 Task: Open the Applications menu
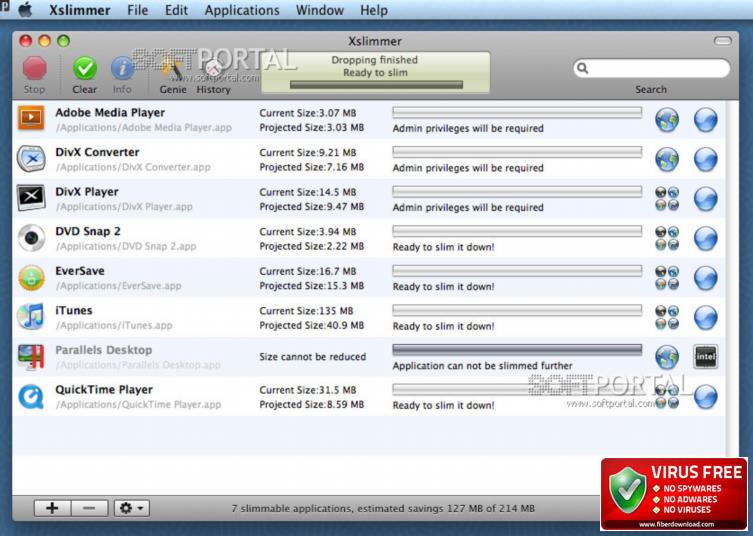242,11
